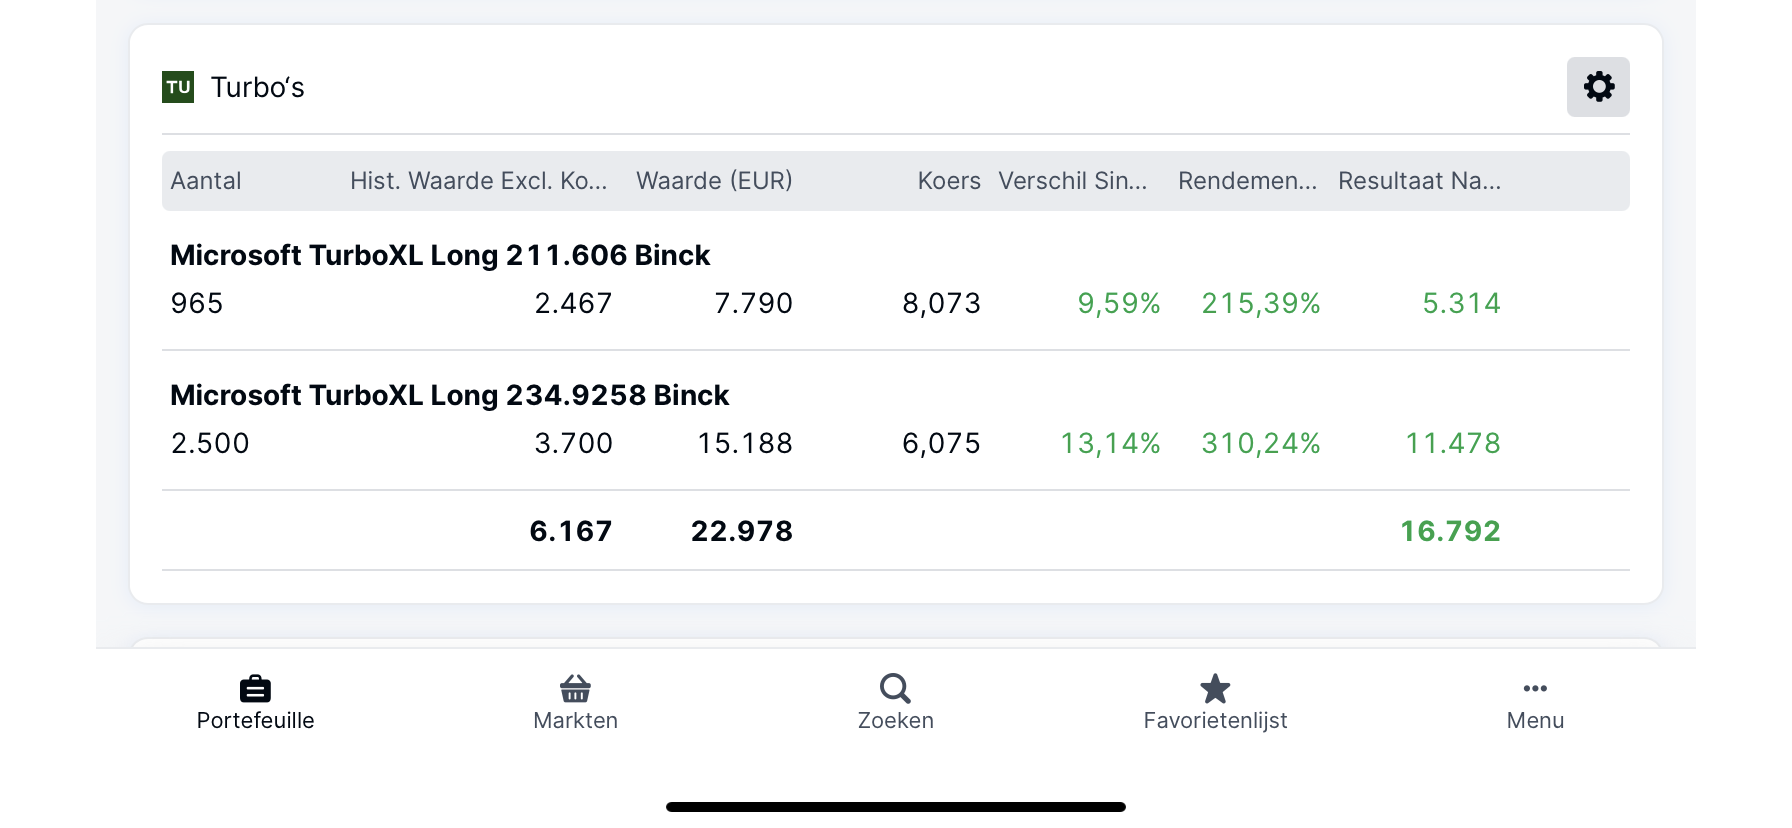Open Microsoft TurboXL Long 211.606 Binck

440,255
